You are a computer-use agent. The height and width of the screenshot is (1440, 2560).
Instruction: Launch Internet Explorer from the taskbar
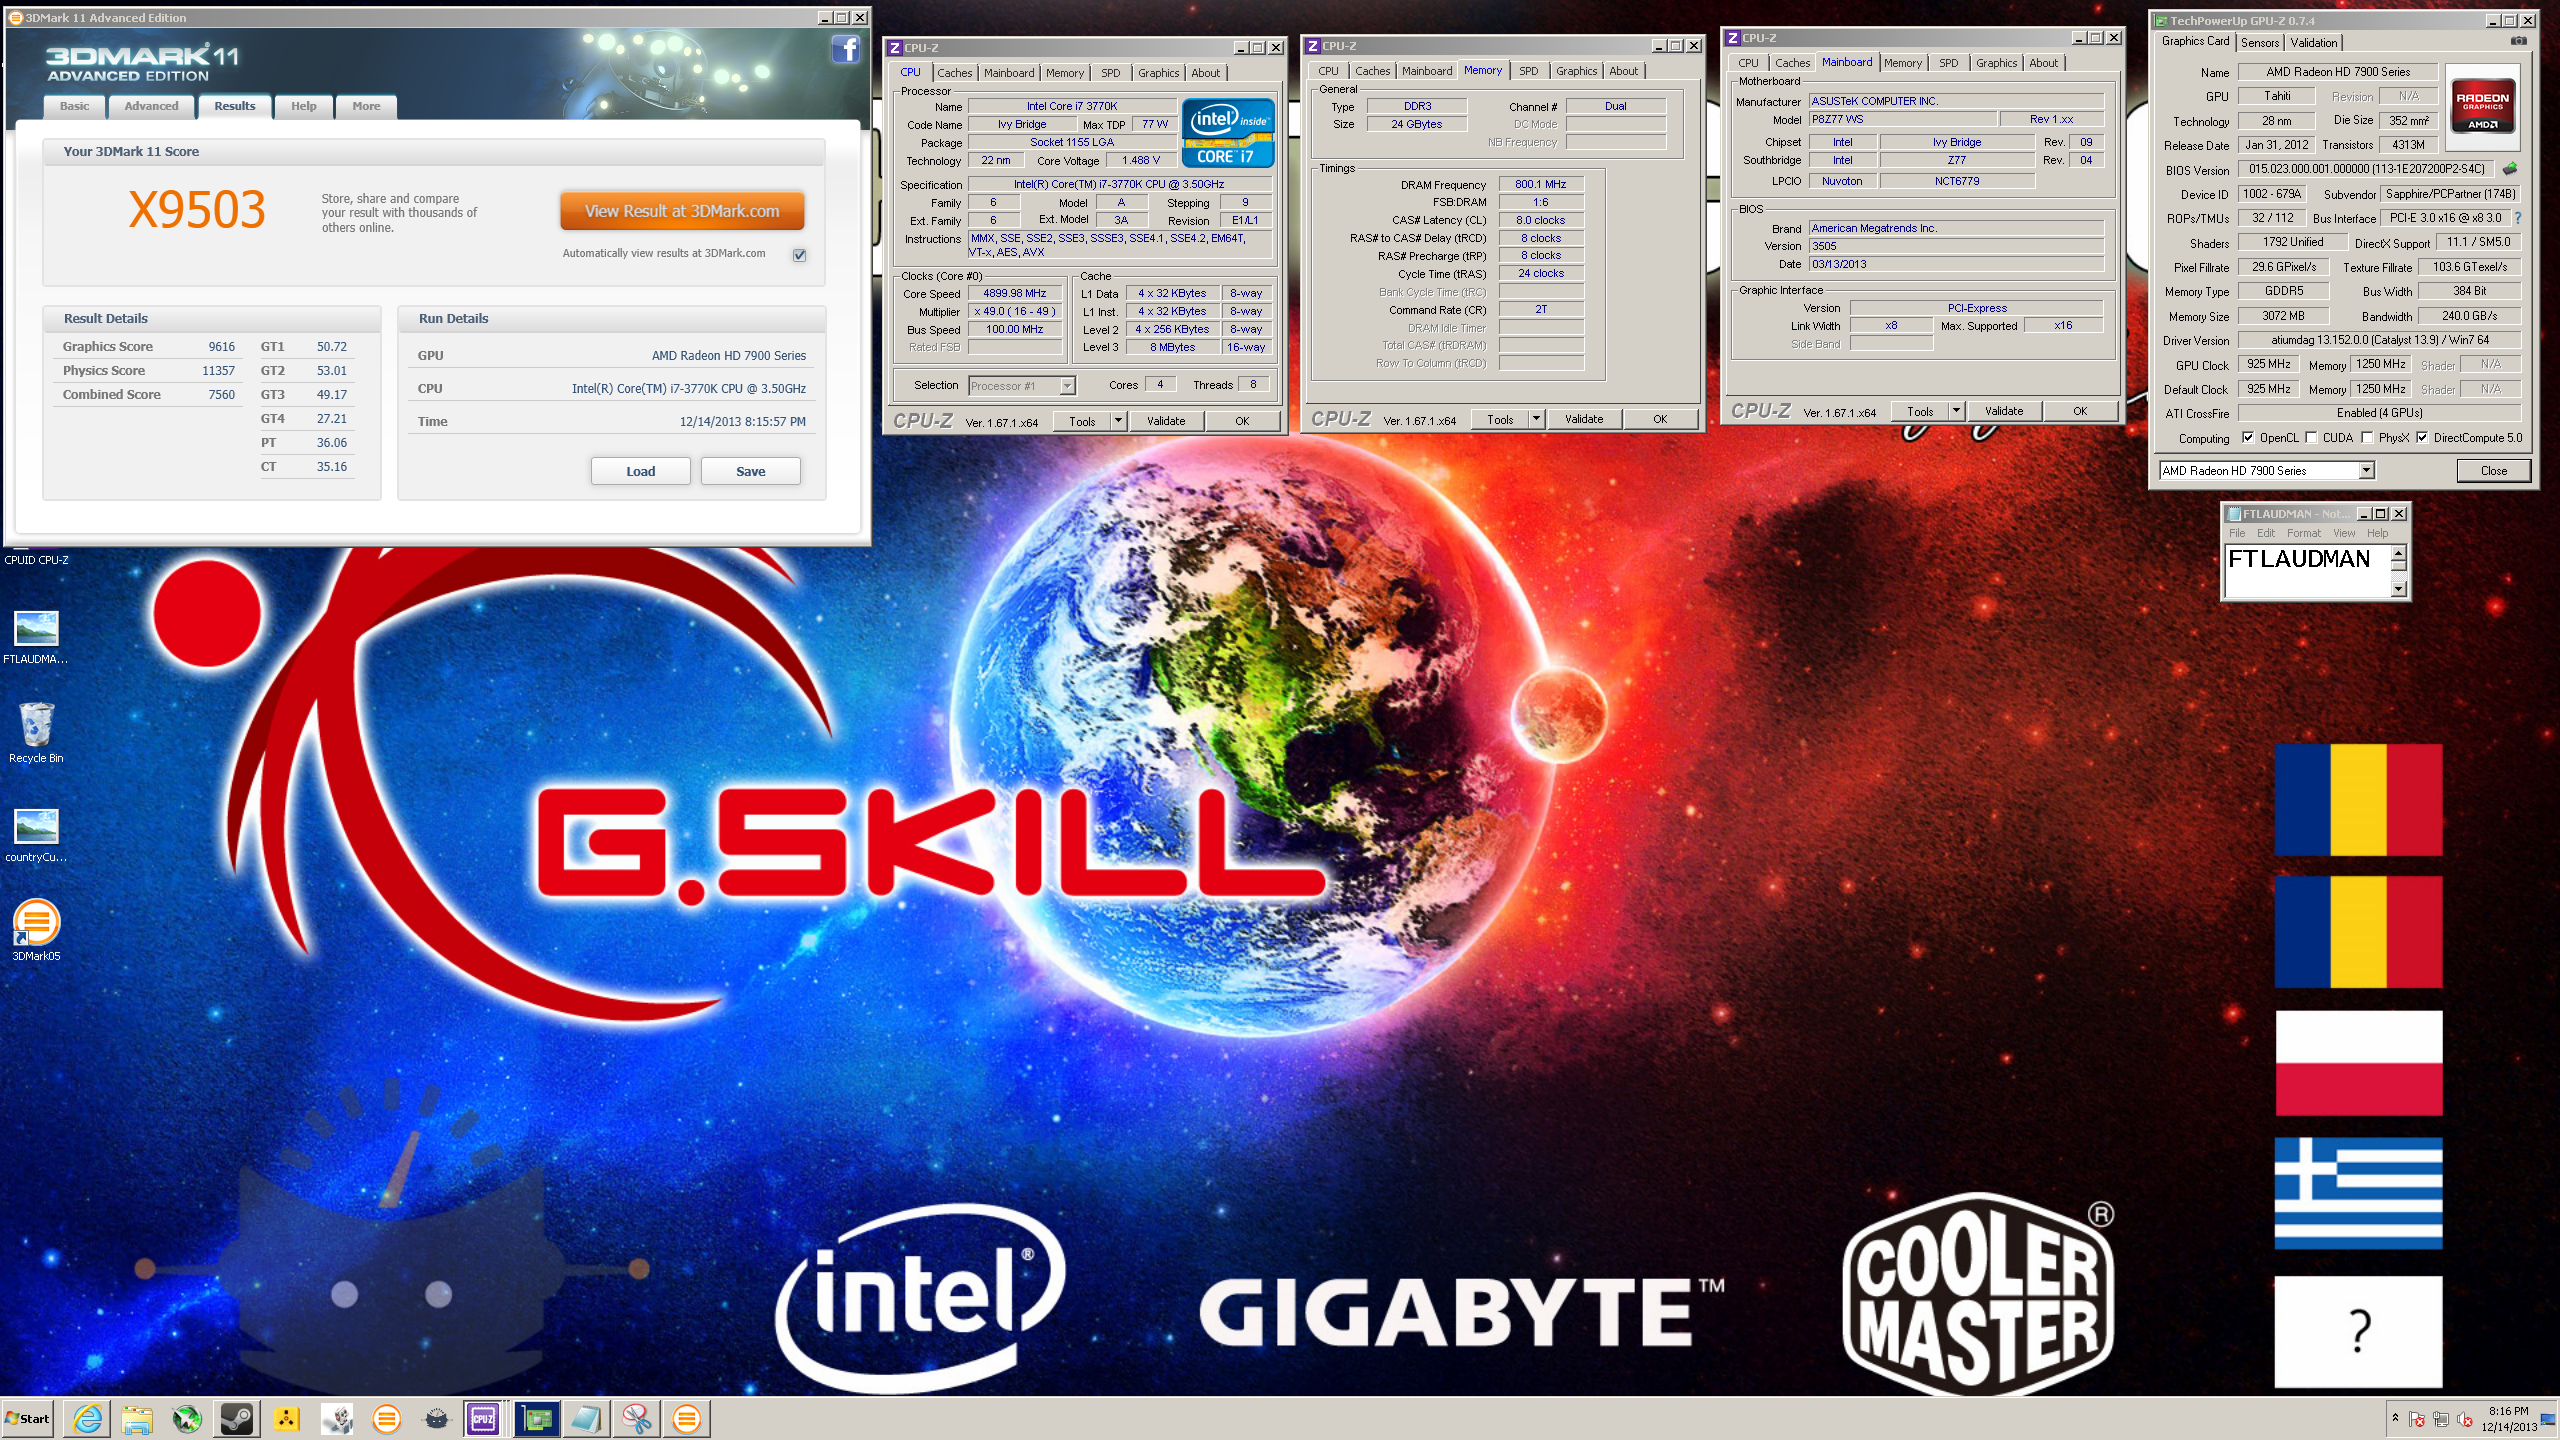point(87,1418)
